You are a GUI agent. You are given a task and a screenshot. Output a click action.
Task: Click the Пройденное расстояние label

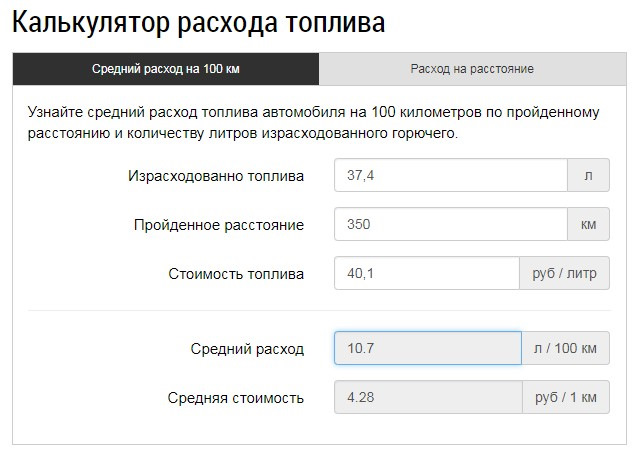click(x=219, y=225)
